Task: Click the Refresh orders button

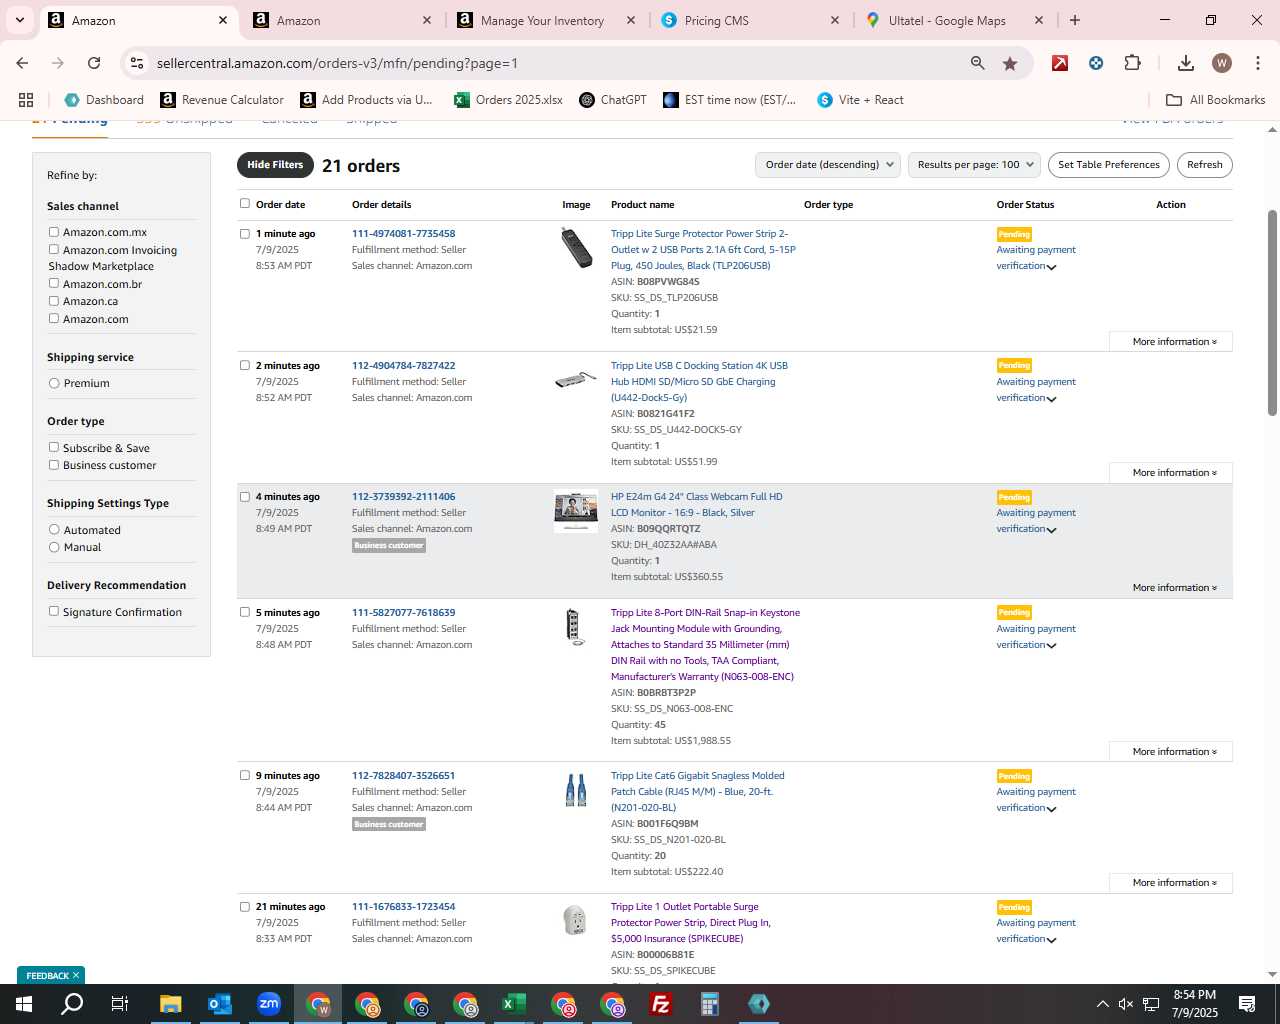Action: click(x=1205, y=165)
